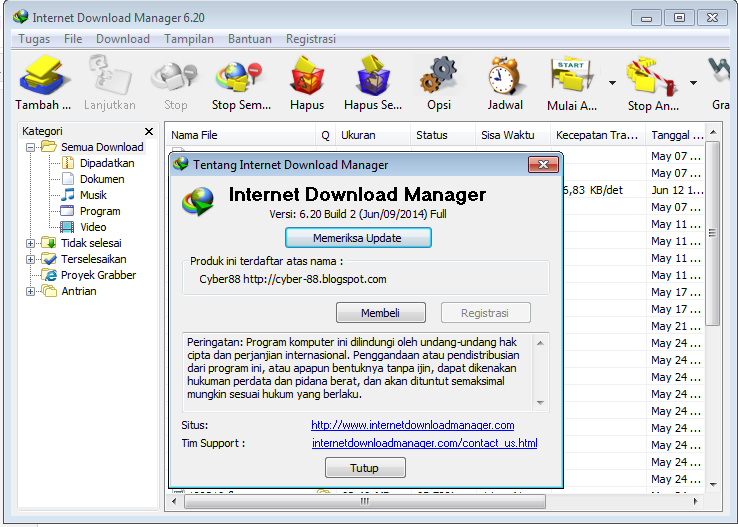The height and width of the screenshot is (527, 738).
Task: Click the warning text scroll up arrow
Action: tap(540, 343)
